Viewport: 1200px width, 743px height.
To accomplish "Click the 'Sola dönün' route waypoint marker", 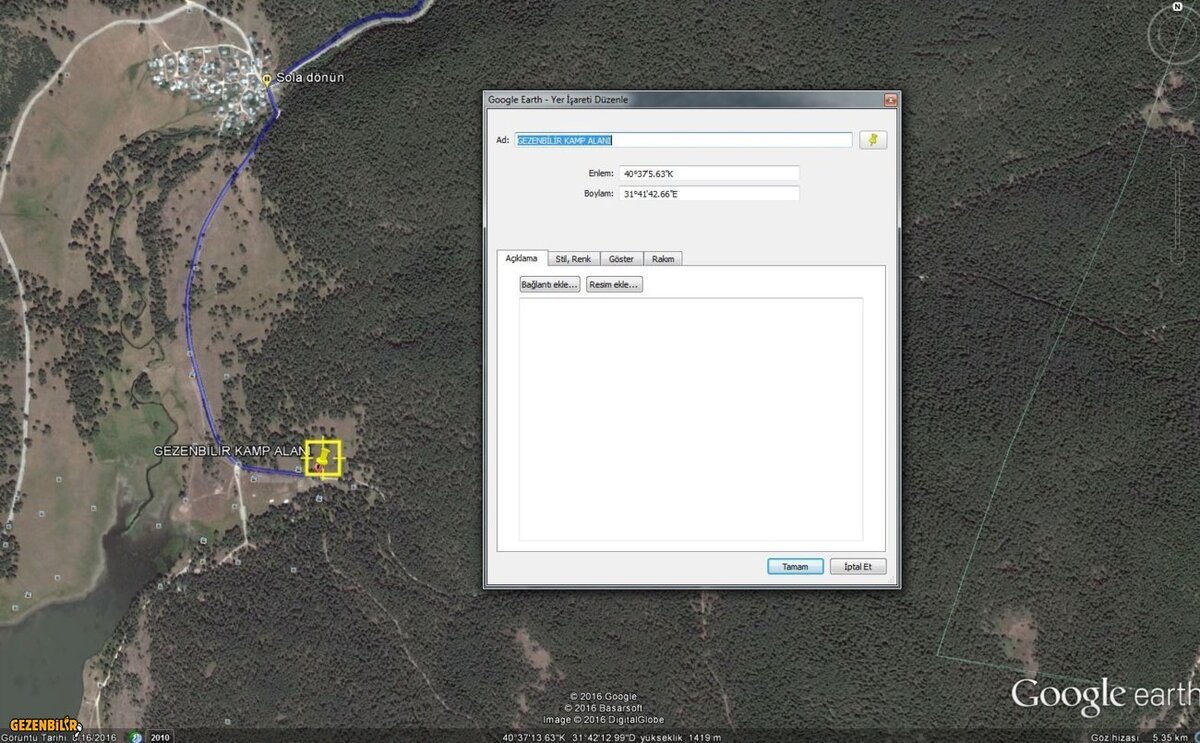I will coord(266,78).
